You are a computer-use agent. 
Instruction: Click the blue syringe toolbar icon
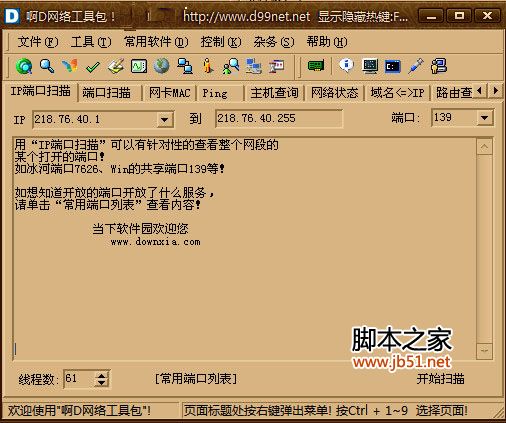(416, 66)
